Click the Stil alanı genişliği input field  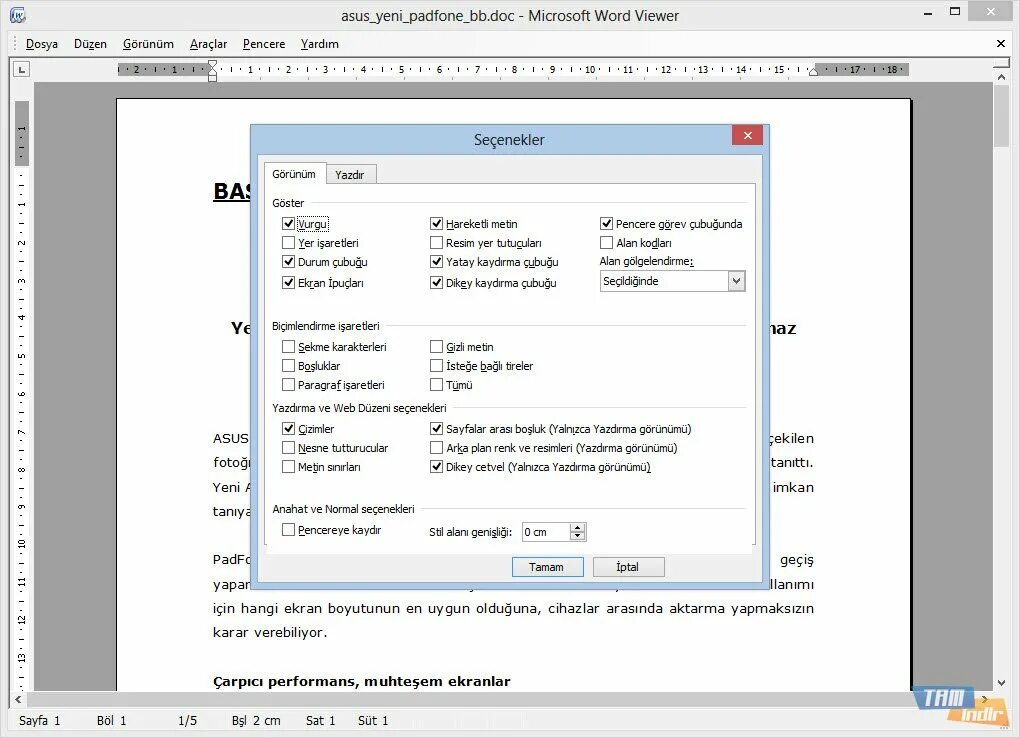[546, 532]
